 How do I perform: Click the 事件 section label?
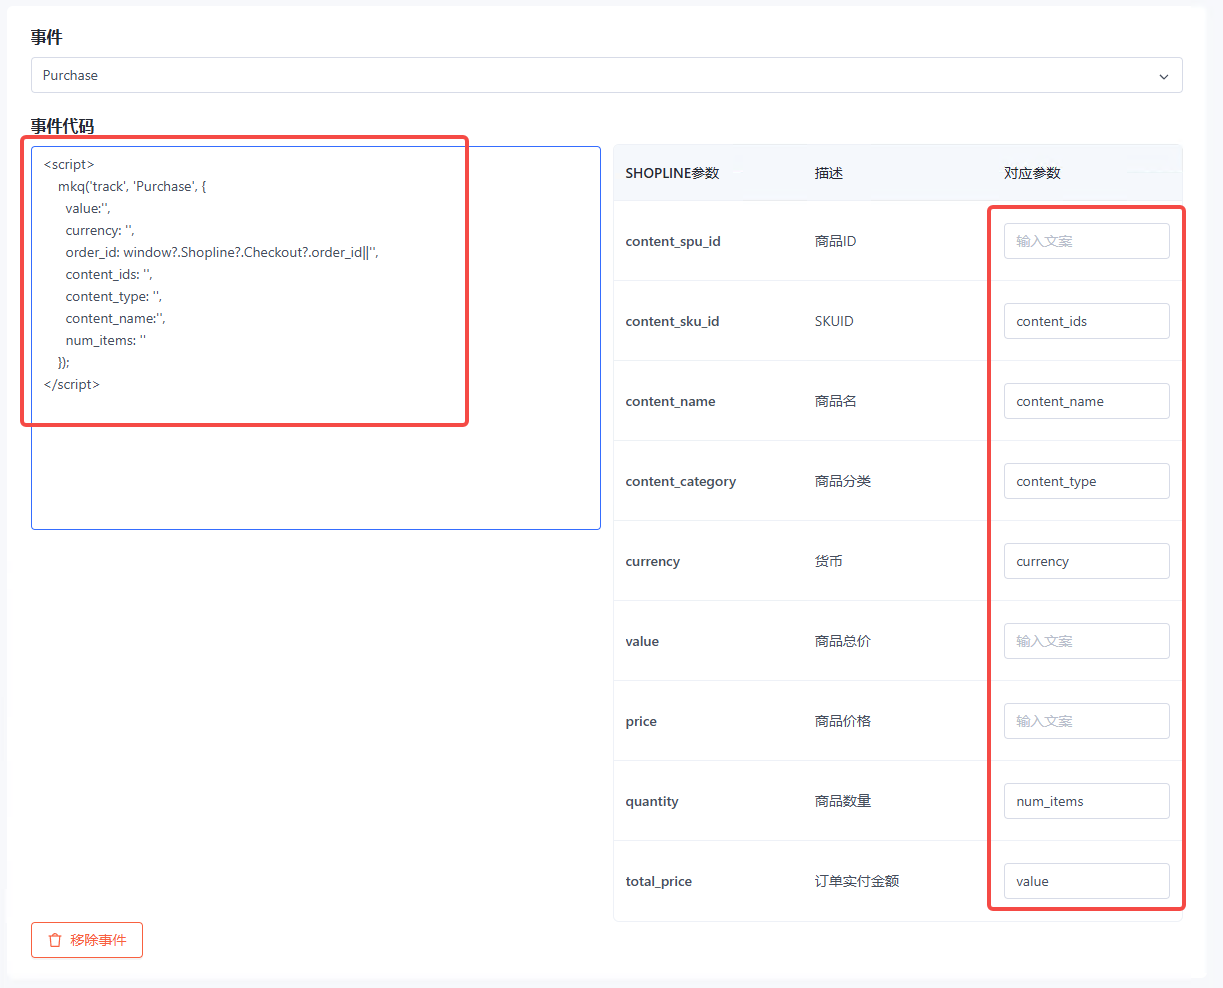click(x=46, y=37)
